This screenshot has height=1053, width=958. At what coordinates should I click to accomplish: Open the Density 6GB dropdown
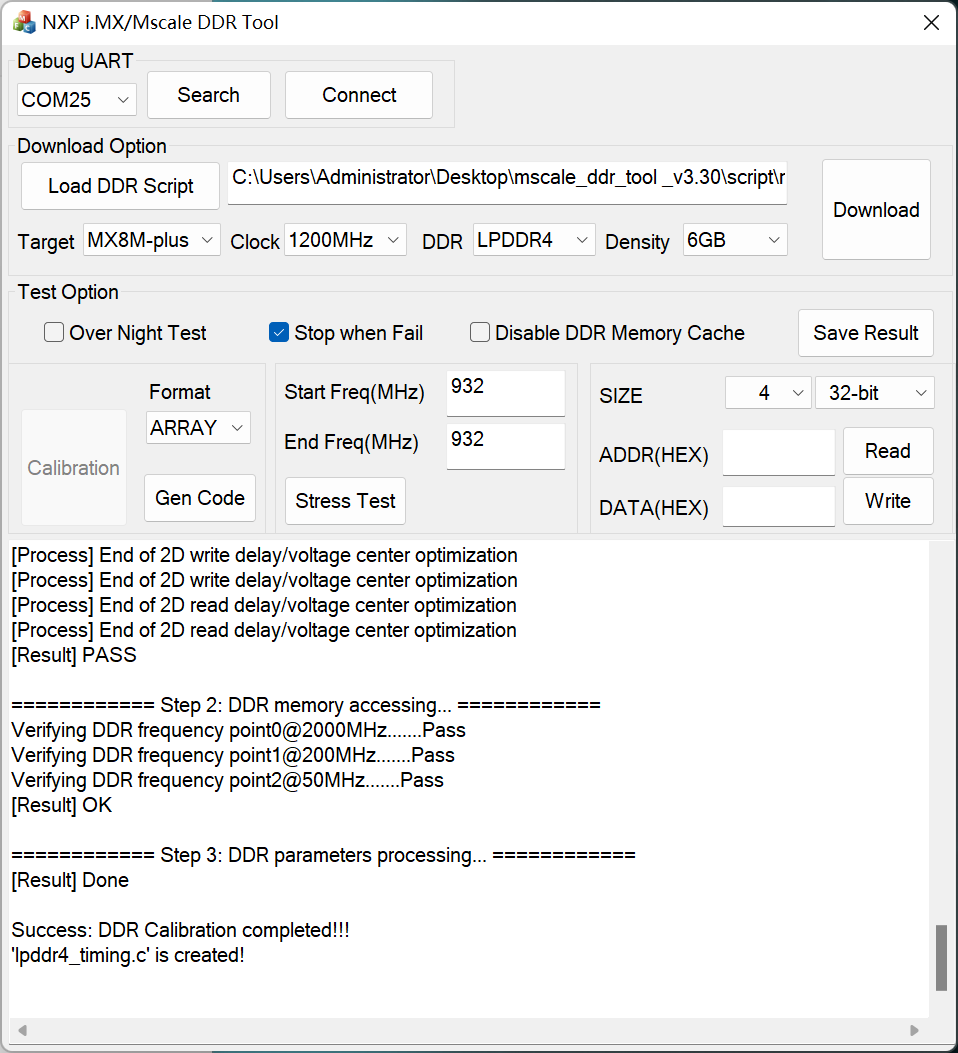pyautogui.click(x=735, y=239)
